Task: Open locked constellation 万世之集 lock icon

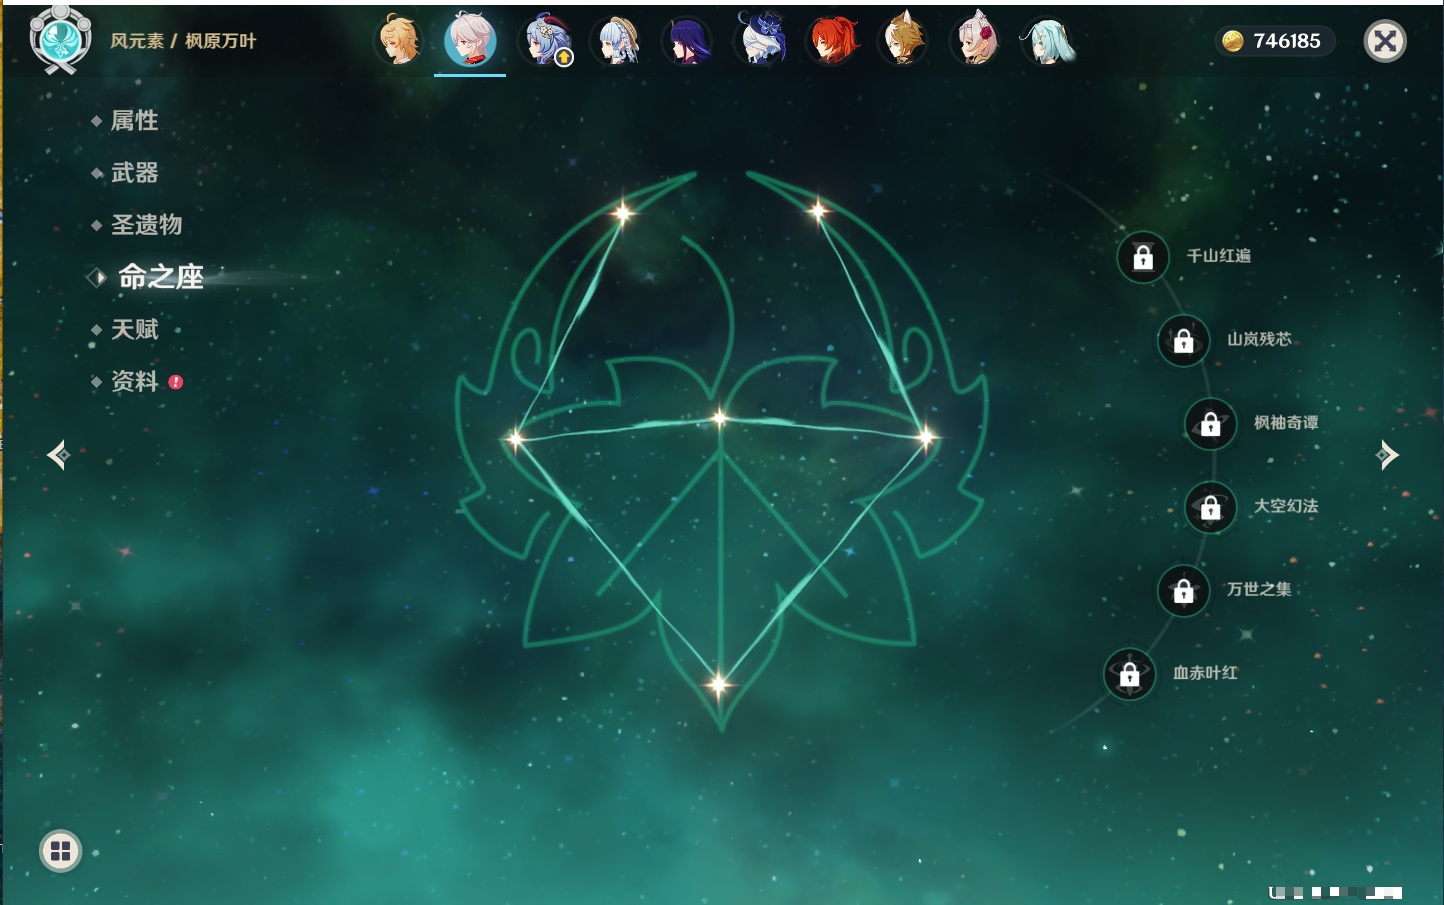Action: click(x=1184, y=591)
